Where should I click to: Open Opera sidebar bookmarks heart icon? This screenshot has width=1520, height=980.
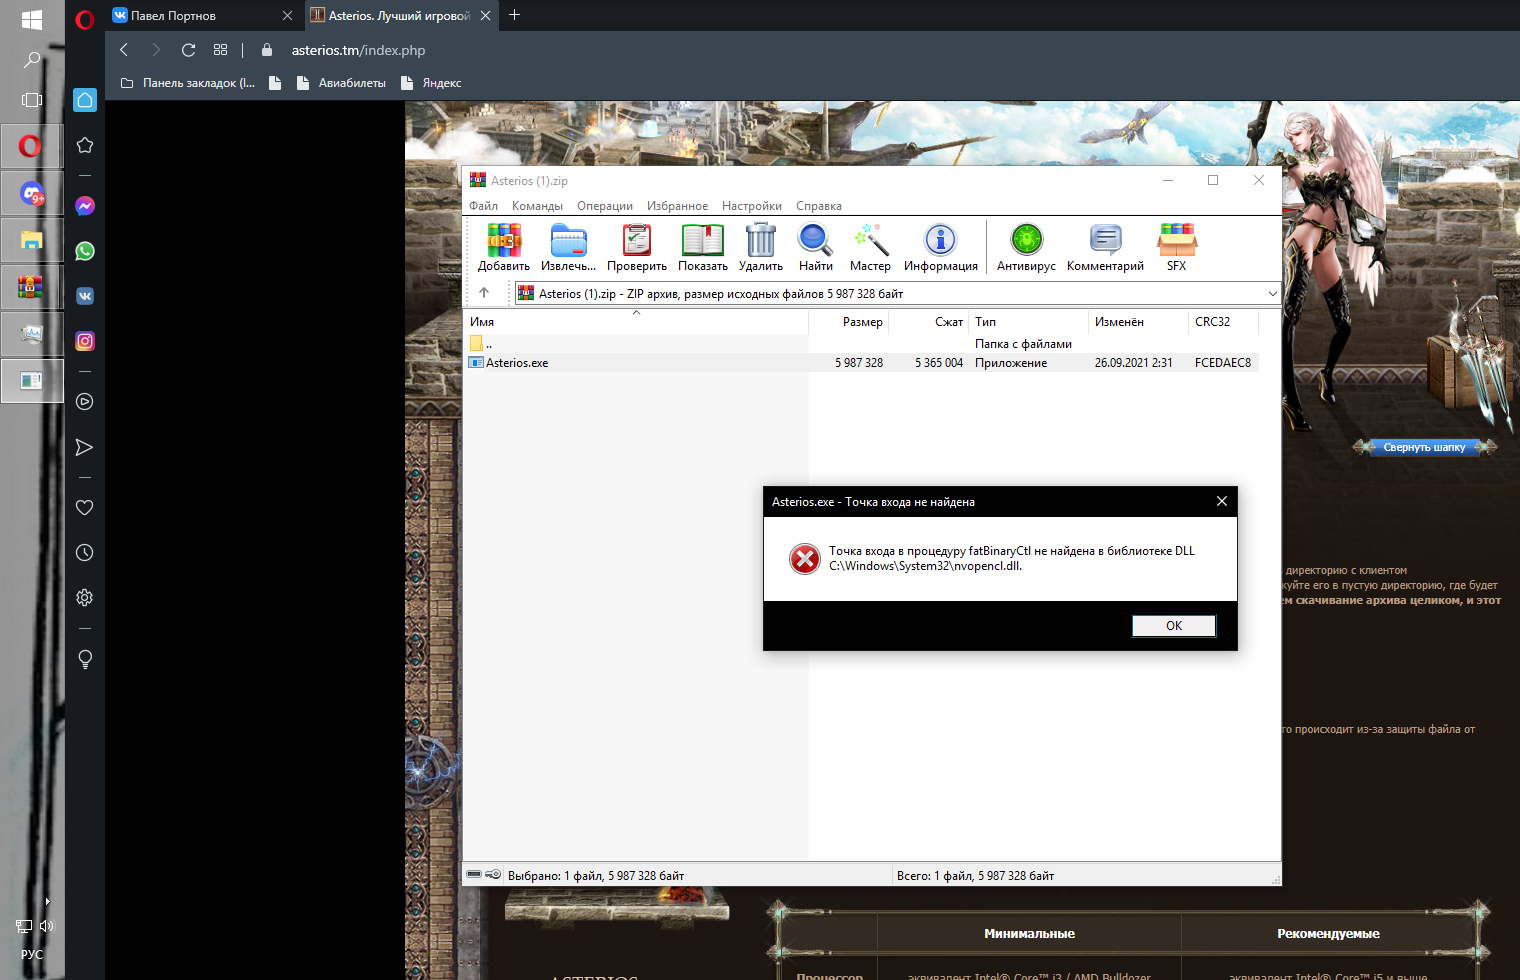pos(85,507)
